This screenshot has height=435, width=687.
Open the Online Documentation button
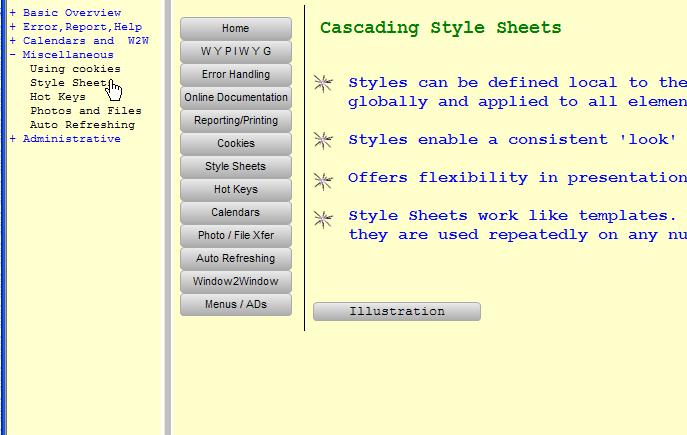click(236, 97)
